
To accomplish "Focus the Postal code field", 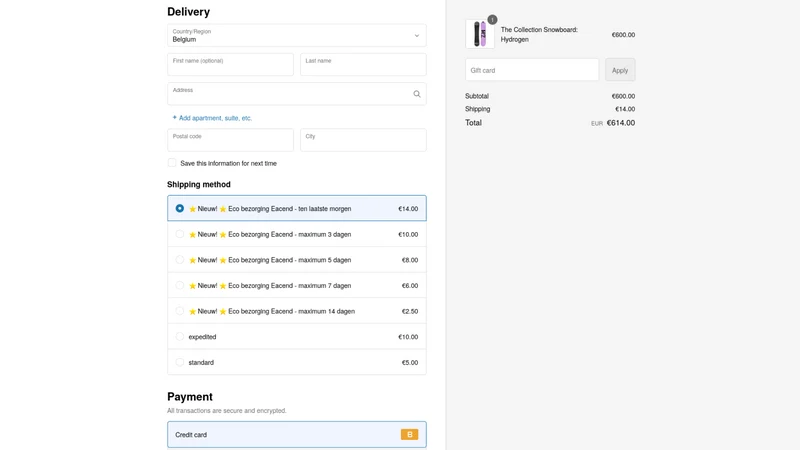I will [x=231, y=140].
